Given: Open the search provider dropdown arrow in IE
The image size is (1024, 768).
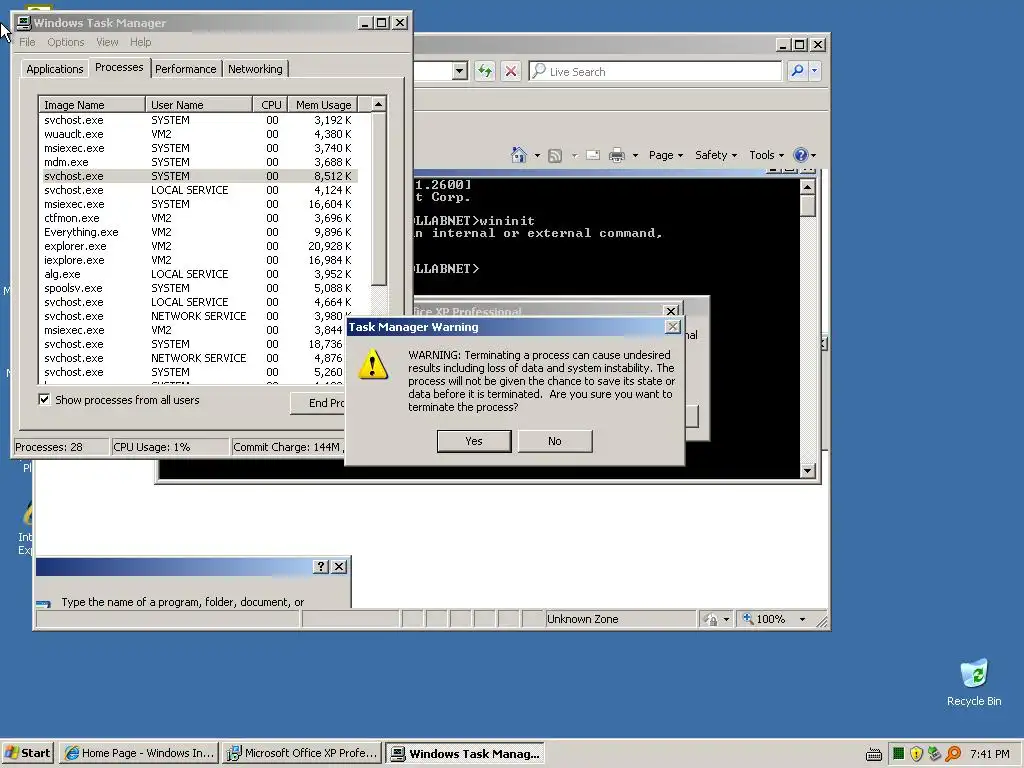Looking at the screenshot, I should click(x=814, y=71).
